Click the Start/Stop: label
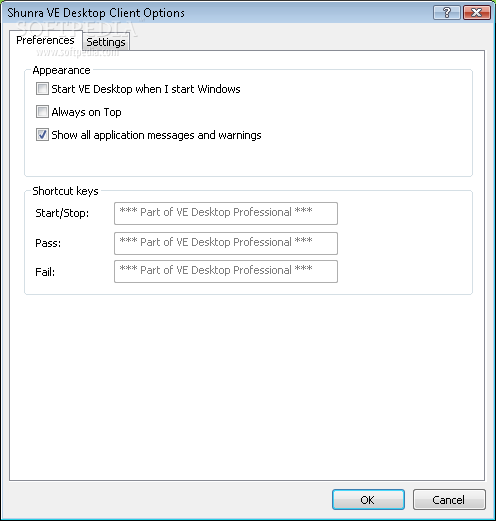496x521 pixels. [62, 213]
